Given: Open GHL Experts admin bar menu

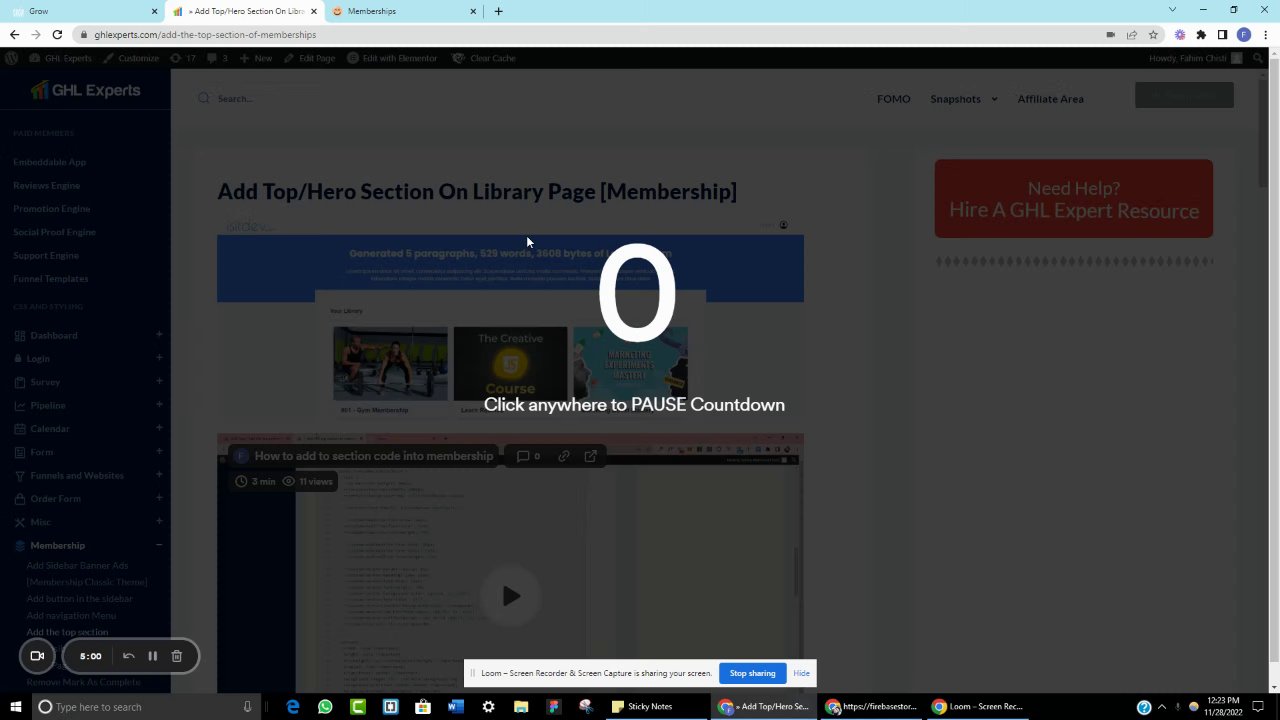Looking at the screenshot, I should coord(60,58).
